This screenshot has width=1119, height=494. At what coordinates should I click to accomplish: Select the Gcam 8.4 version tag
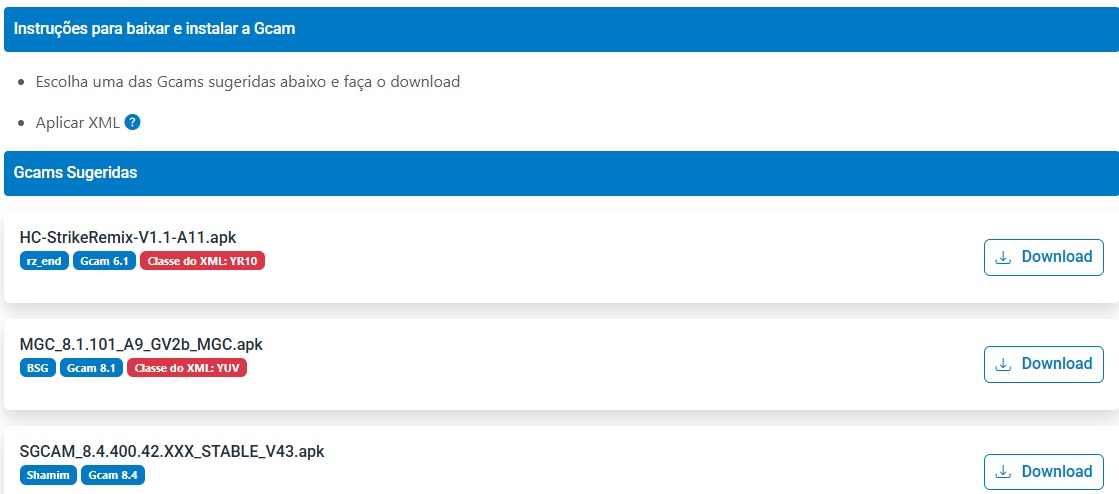coord(113,475)
